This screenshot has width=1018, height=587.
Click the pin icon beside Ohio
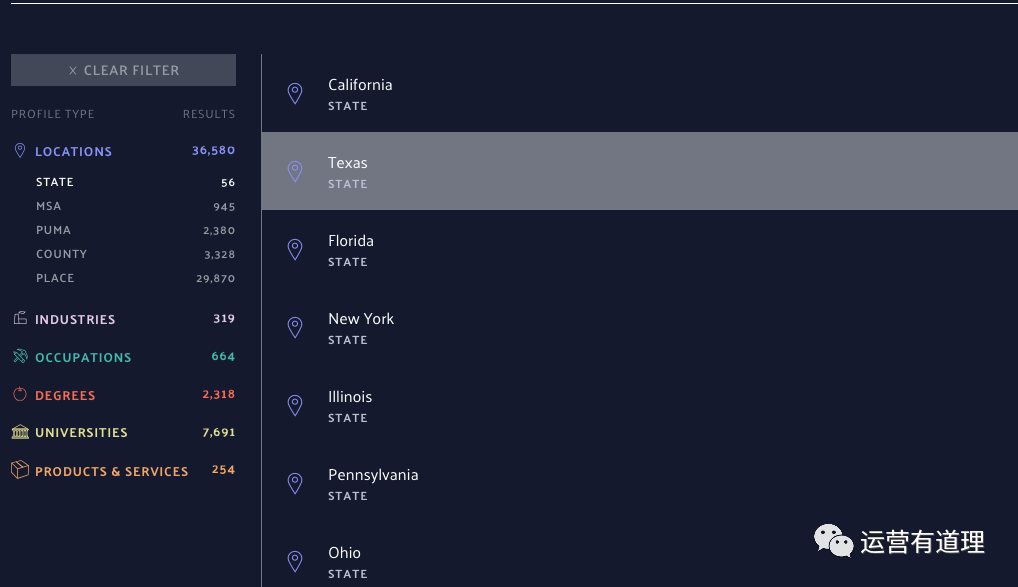[295, 561]
